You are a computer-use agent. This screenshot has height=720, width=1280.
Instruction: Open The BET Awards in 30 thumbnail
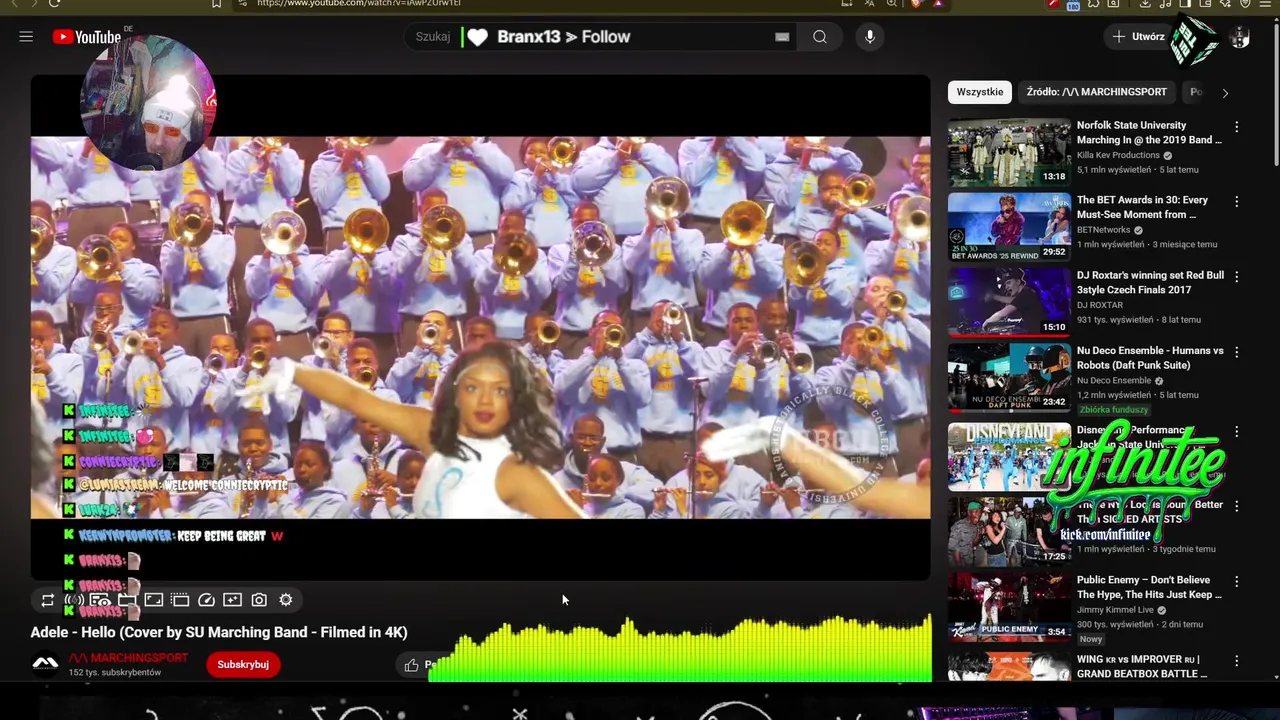[1009, 227]
